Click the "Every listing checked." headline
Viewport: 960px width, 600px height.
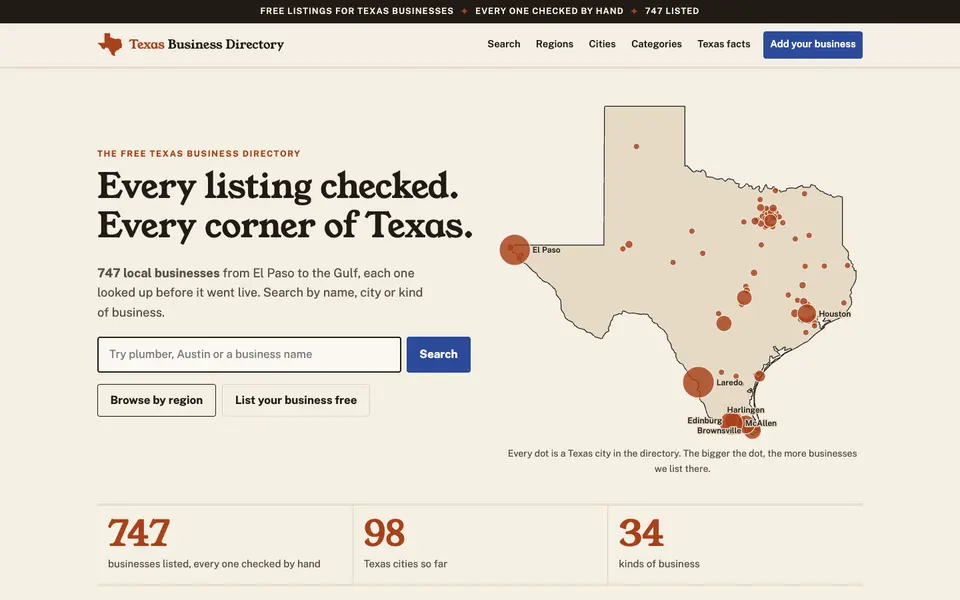[278, 186]
